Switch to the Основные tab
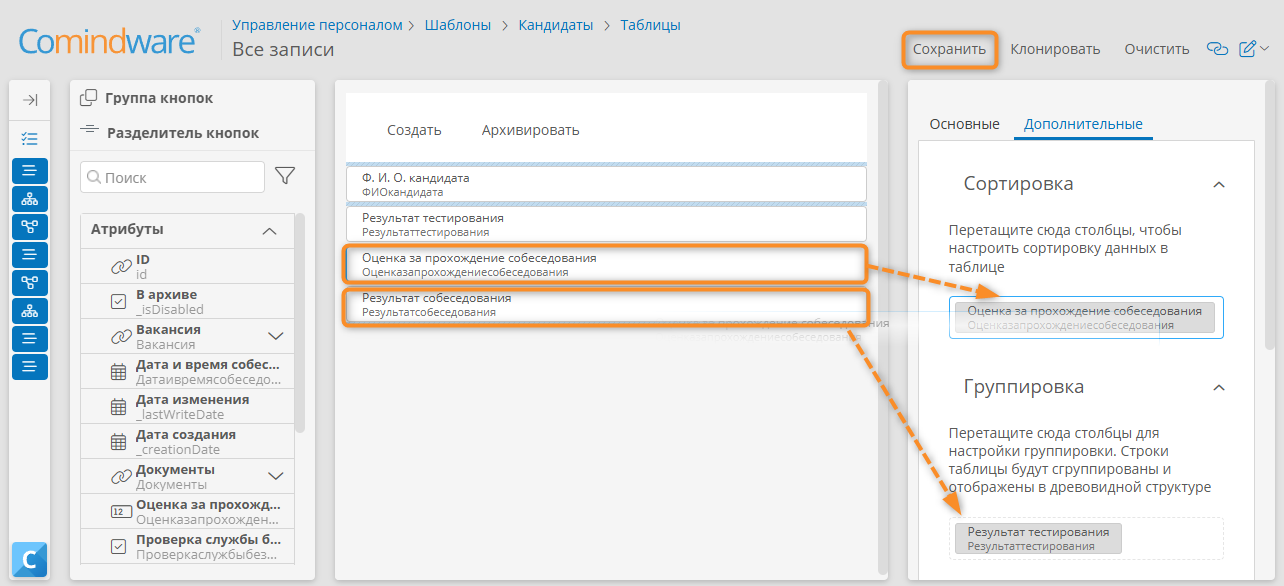Viewport: 1284px width, 586px height. tap(964, 124)
